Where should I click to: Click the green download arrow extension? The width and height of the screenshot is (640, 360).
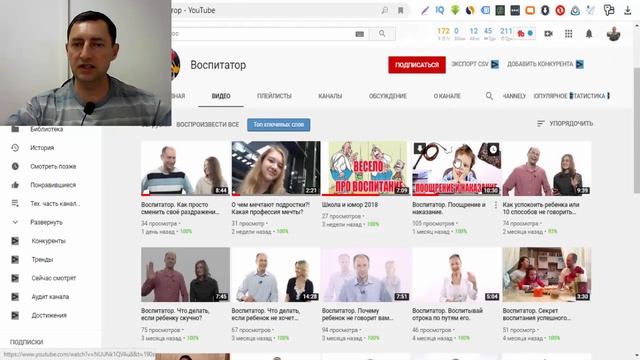[x=455, y=10]
